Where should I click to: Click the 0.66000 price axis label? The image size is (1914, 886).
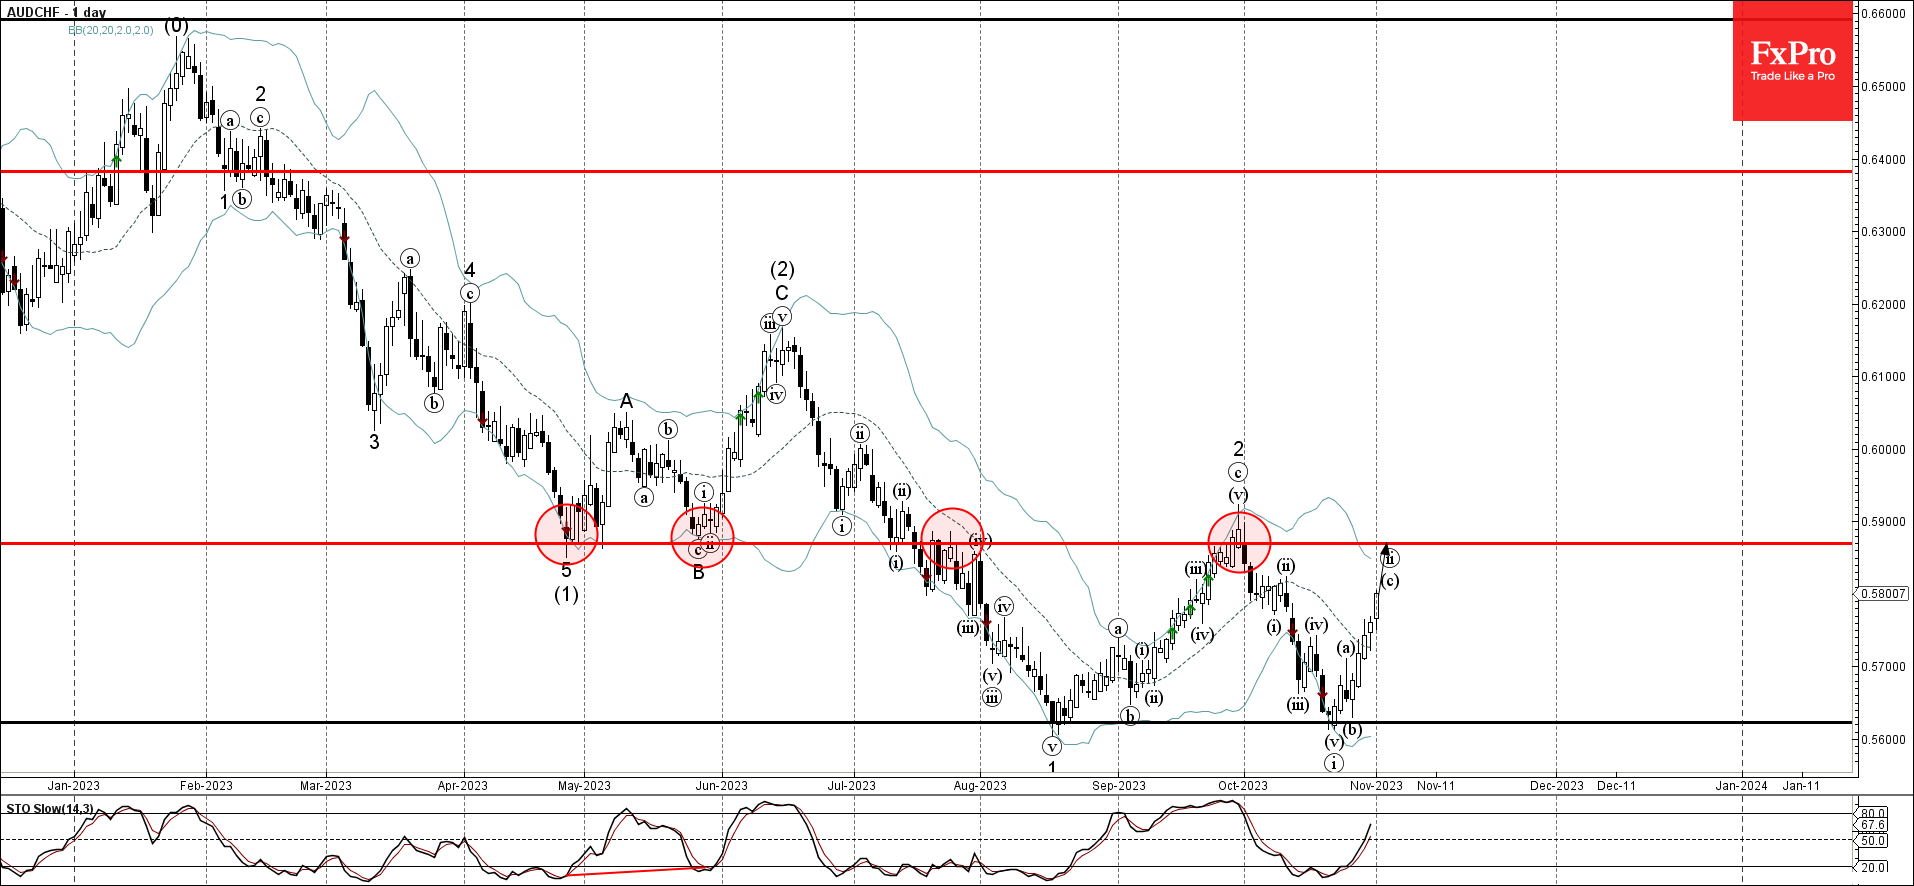[1885, 14]
